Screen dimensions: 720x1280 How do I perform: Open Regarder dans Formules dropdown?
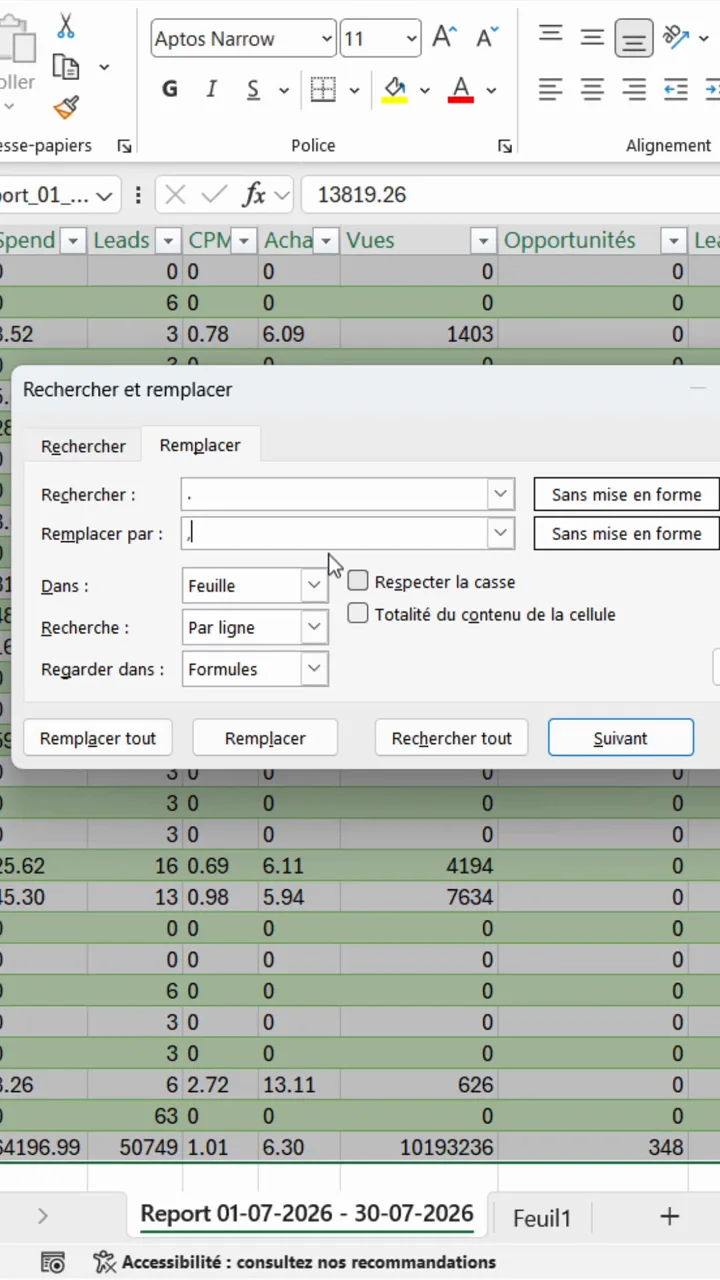[314, 669]
